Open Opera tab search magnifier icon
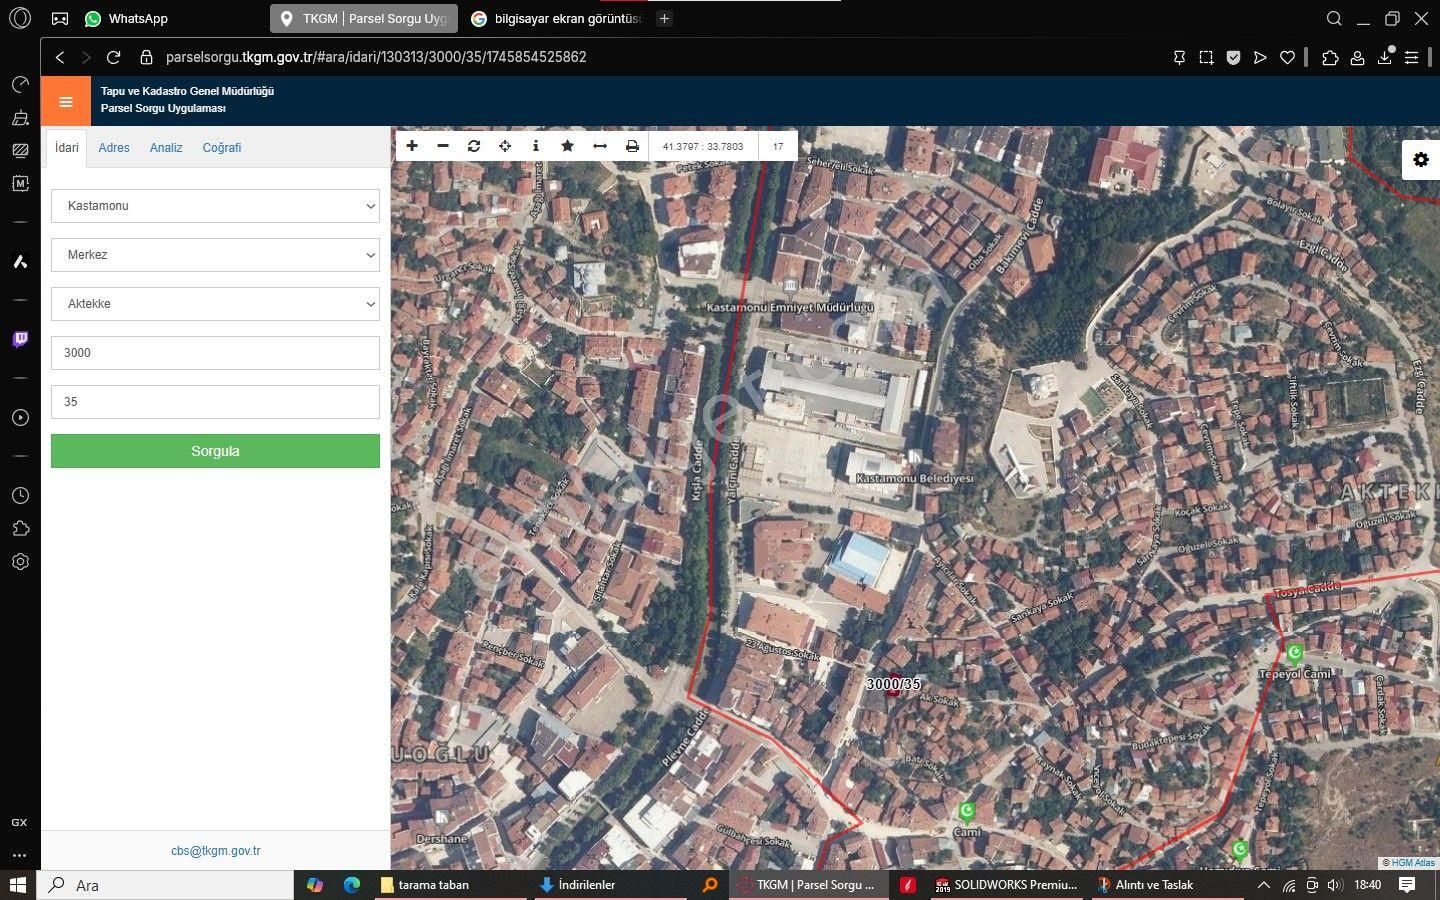 click(1334, 19)
